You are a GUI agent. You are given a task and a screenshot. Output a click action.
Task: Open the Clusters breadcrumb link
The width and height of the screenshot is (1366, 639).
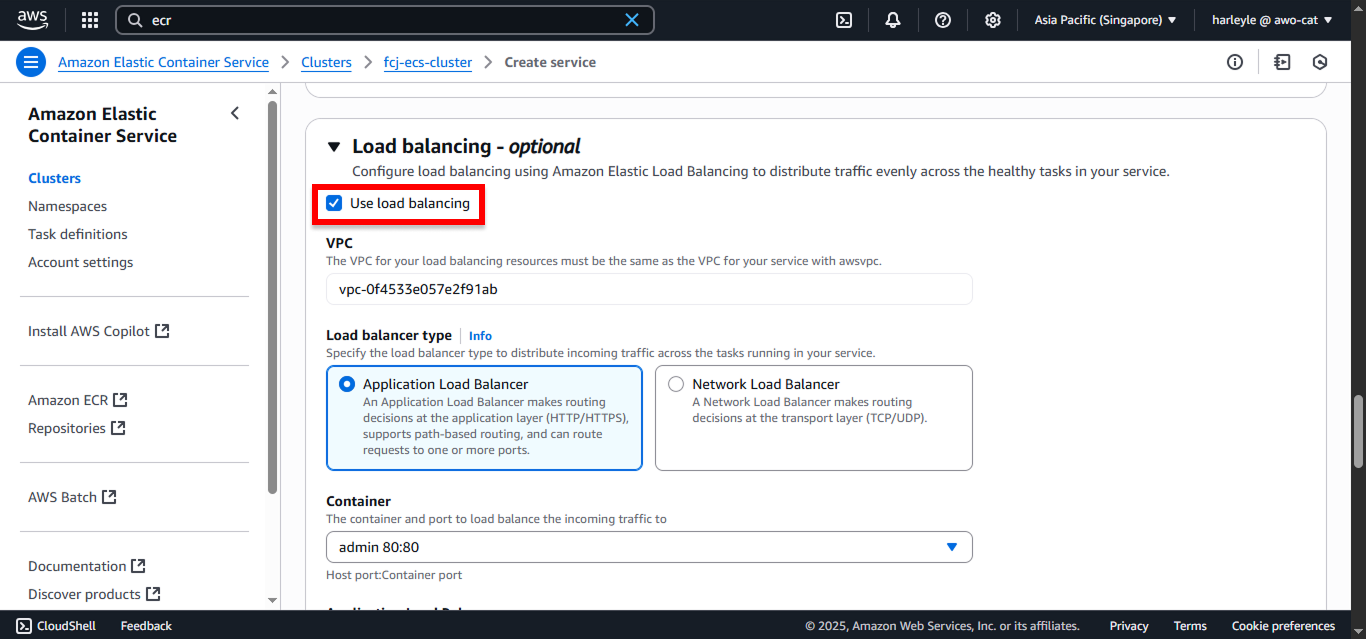pyautogui.click(x=326, y=62)
